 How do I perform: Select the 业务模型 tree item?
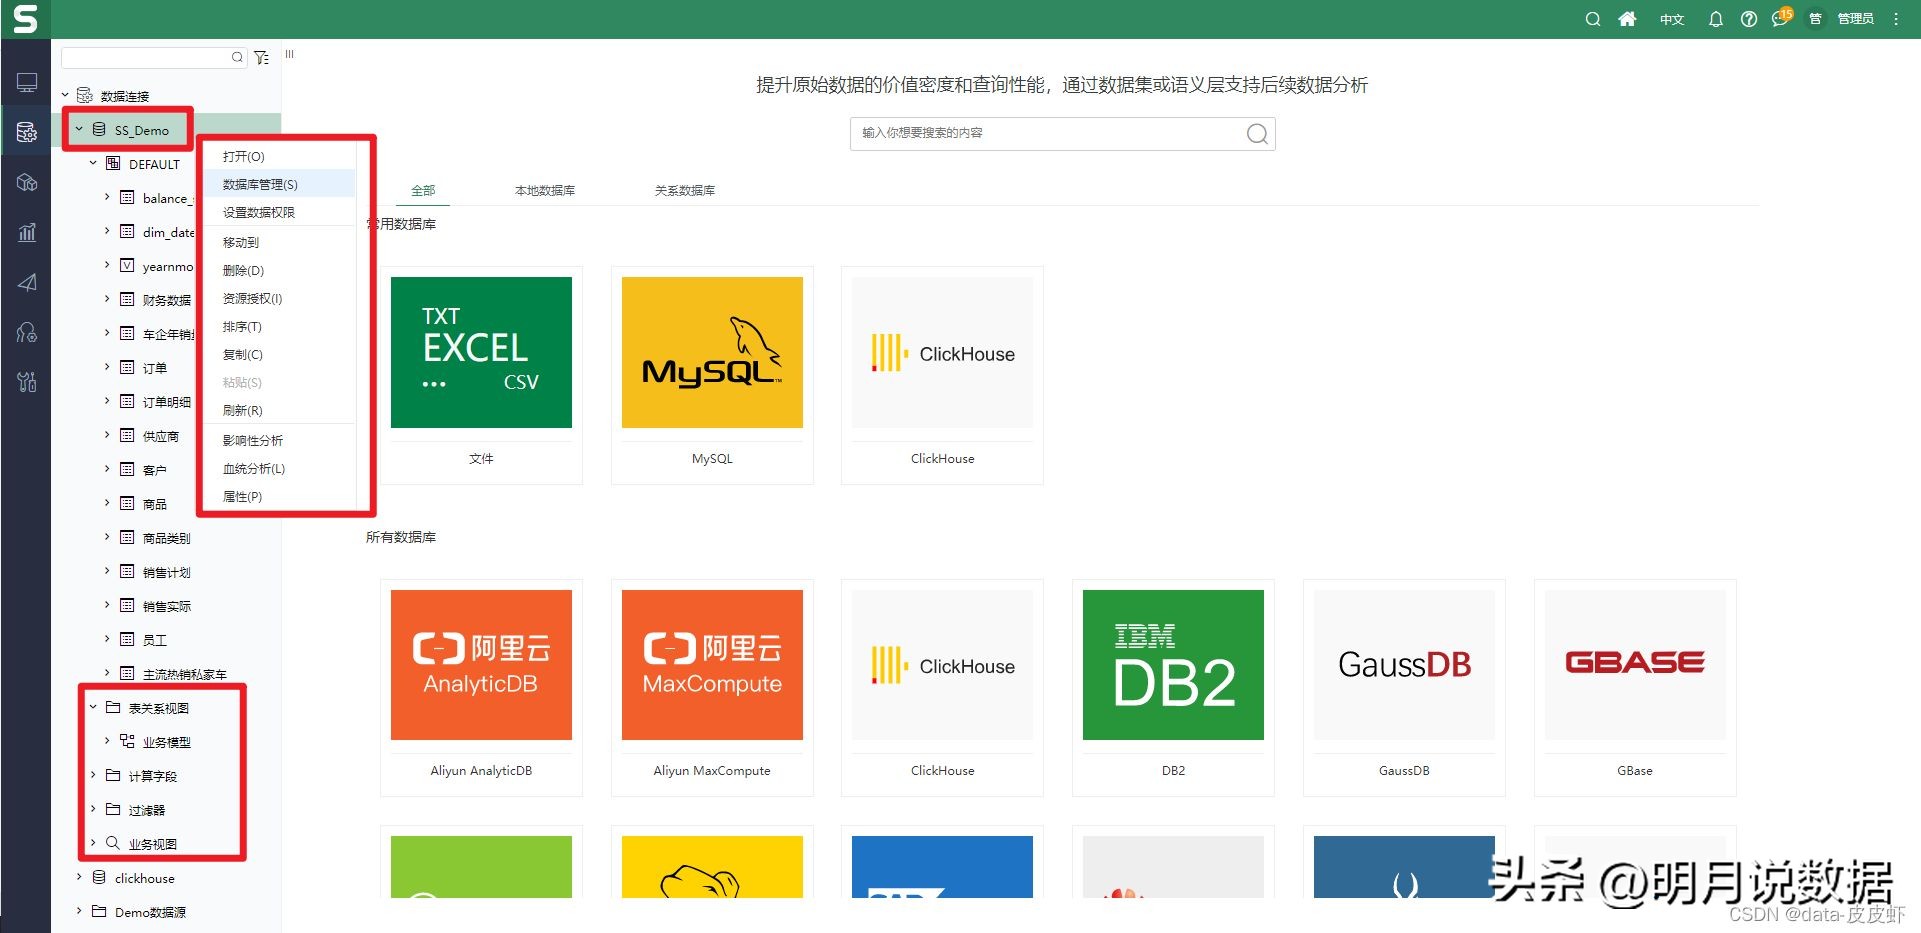166,742
